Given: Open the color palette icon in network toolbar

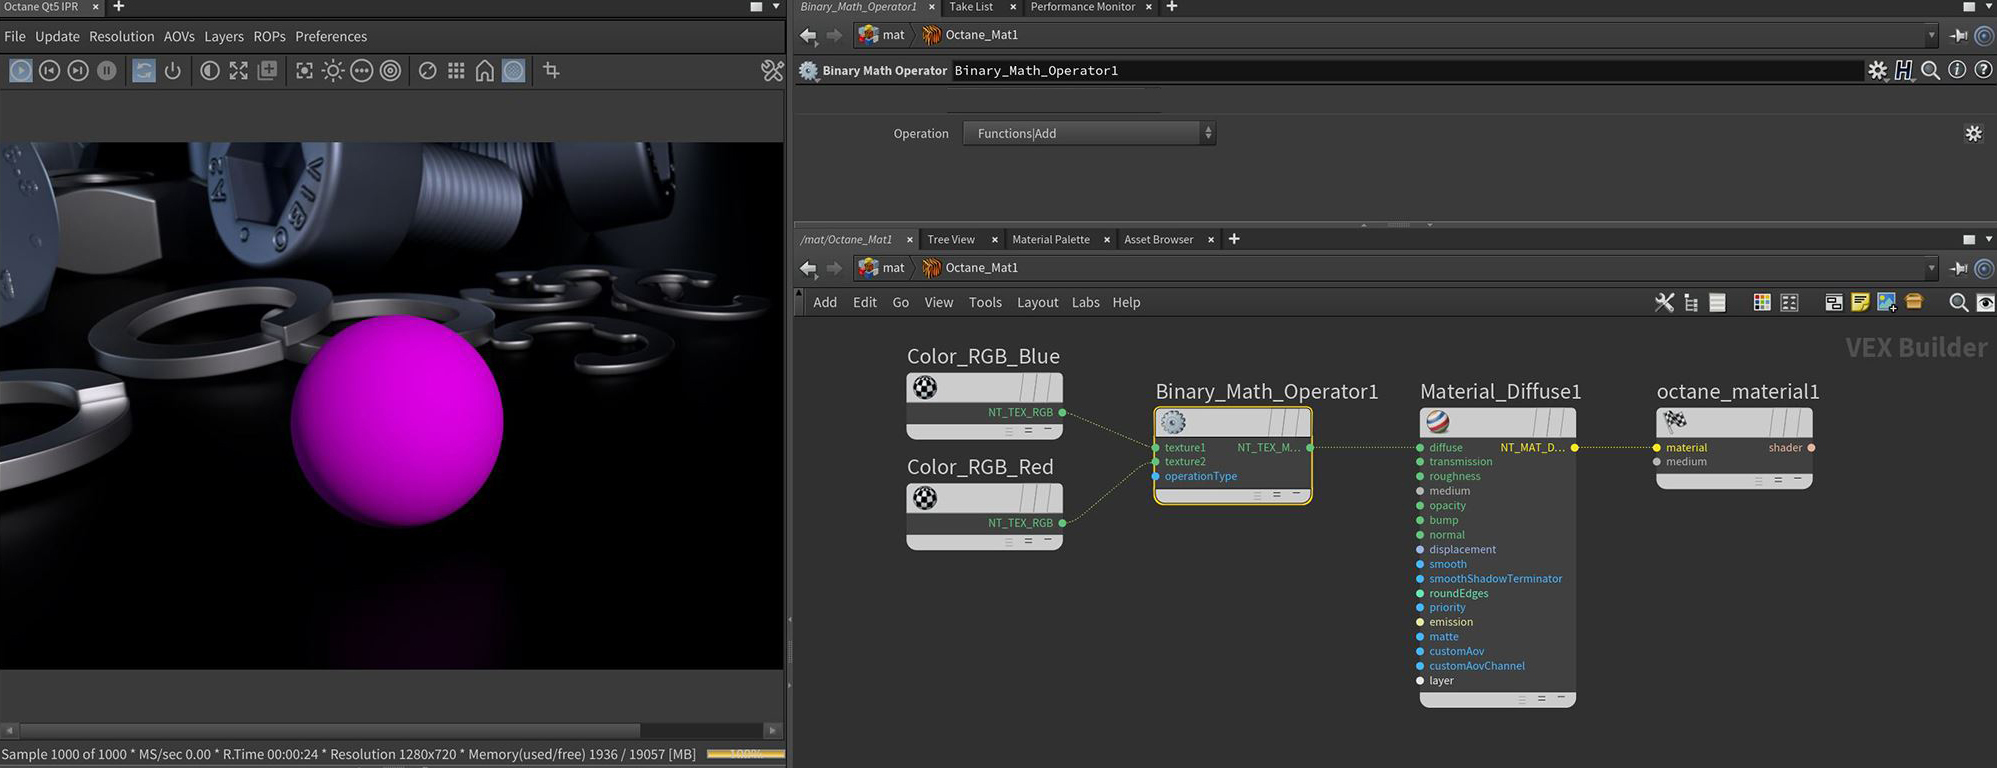Looking at the screenshot, I should [1762, 302].
